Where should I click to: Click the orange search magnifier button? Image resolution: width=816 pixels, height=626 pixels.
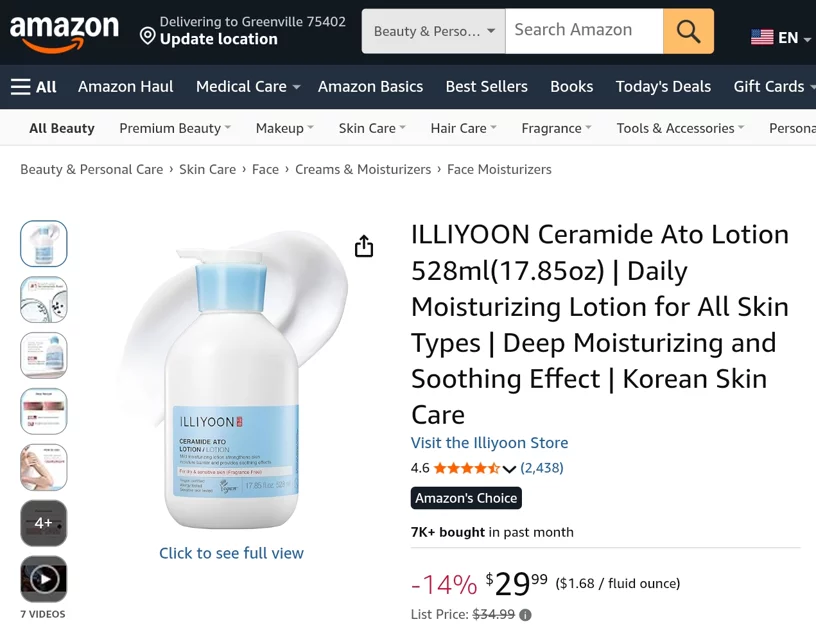point(688,31)
